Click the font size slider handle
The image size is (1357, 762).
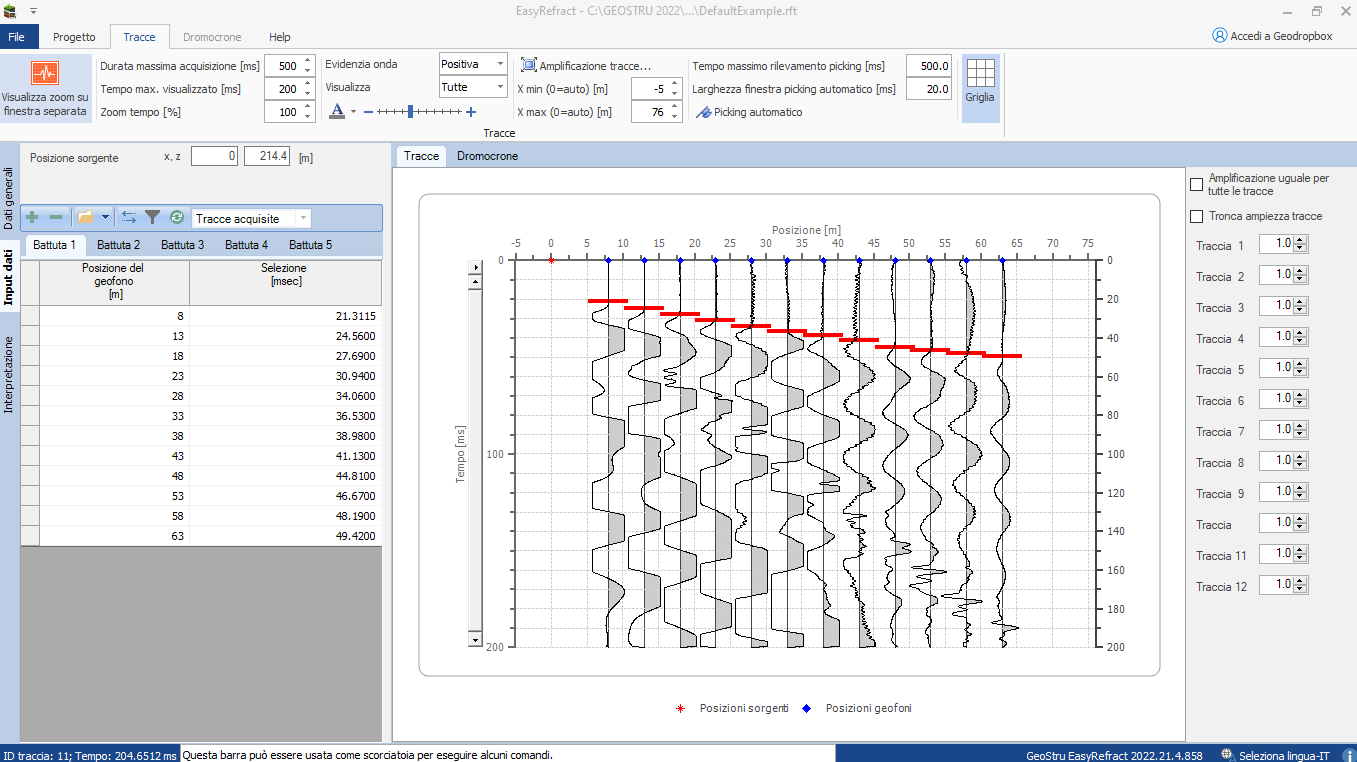(409, 112)
